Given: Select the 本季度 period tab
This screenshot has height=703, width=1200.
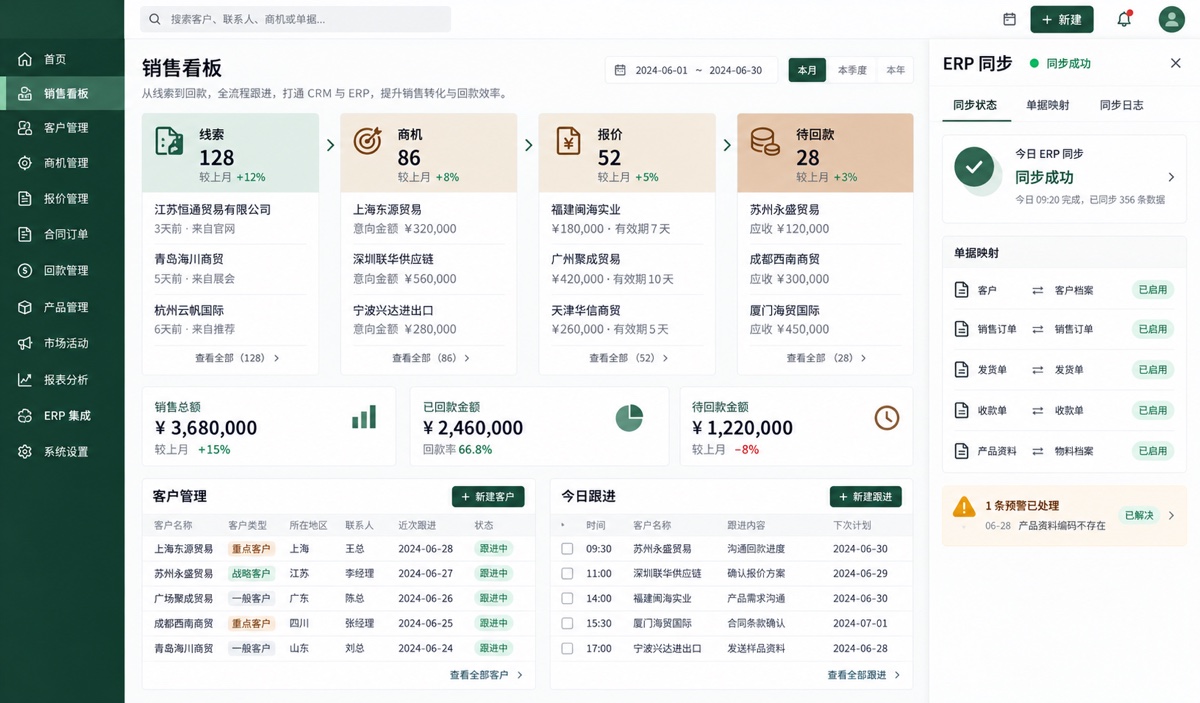Looking at the screenshot, I should [x=852, y=70].
